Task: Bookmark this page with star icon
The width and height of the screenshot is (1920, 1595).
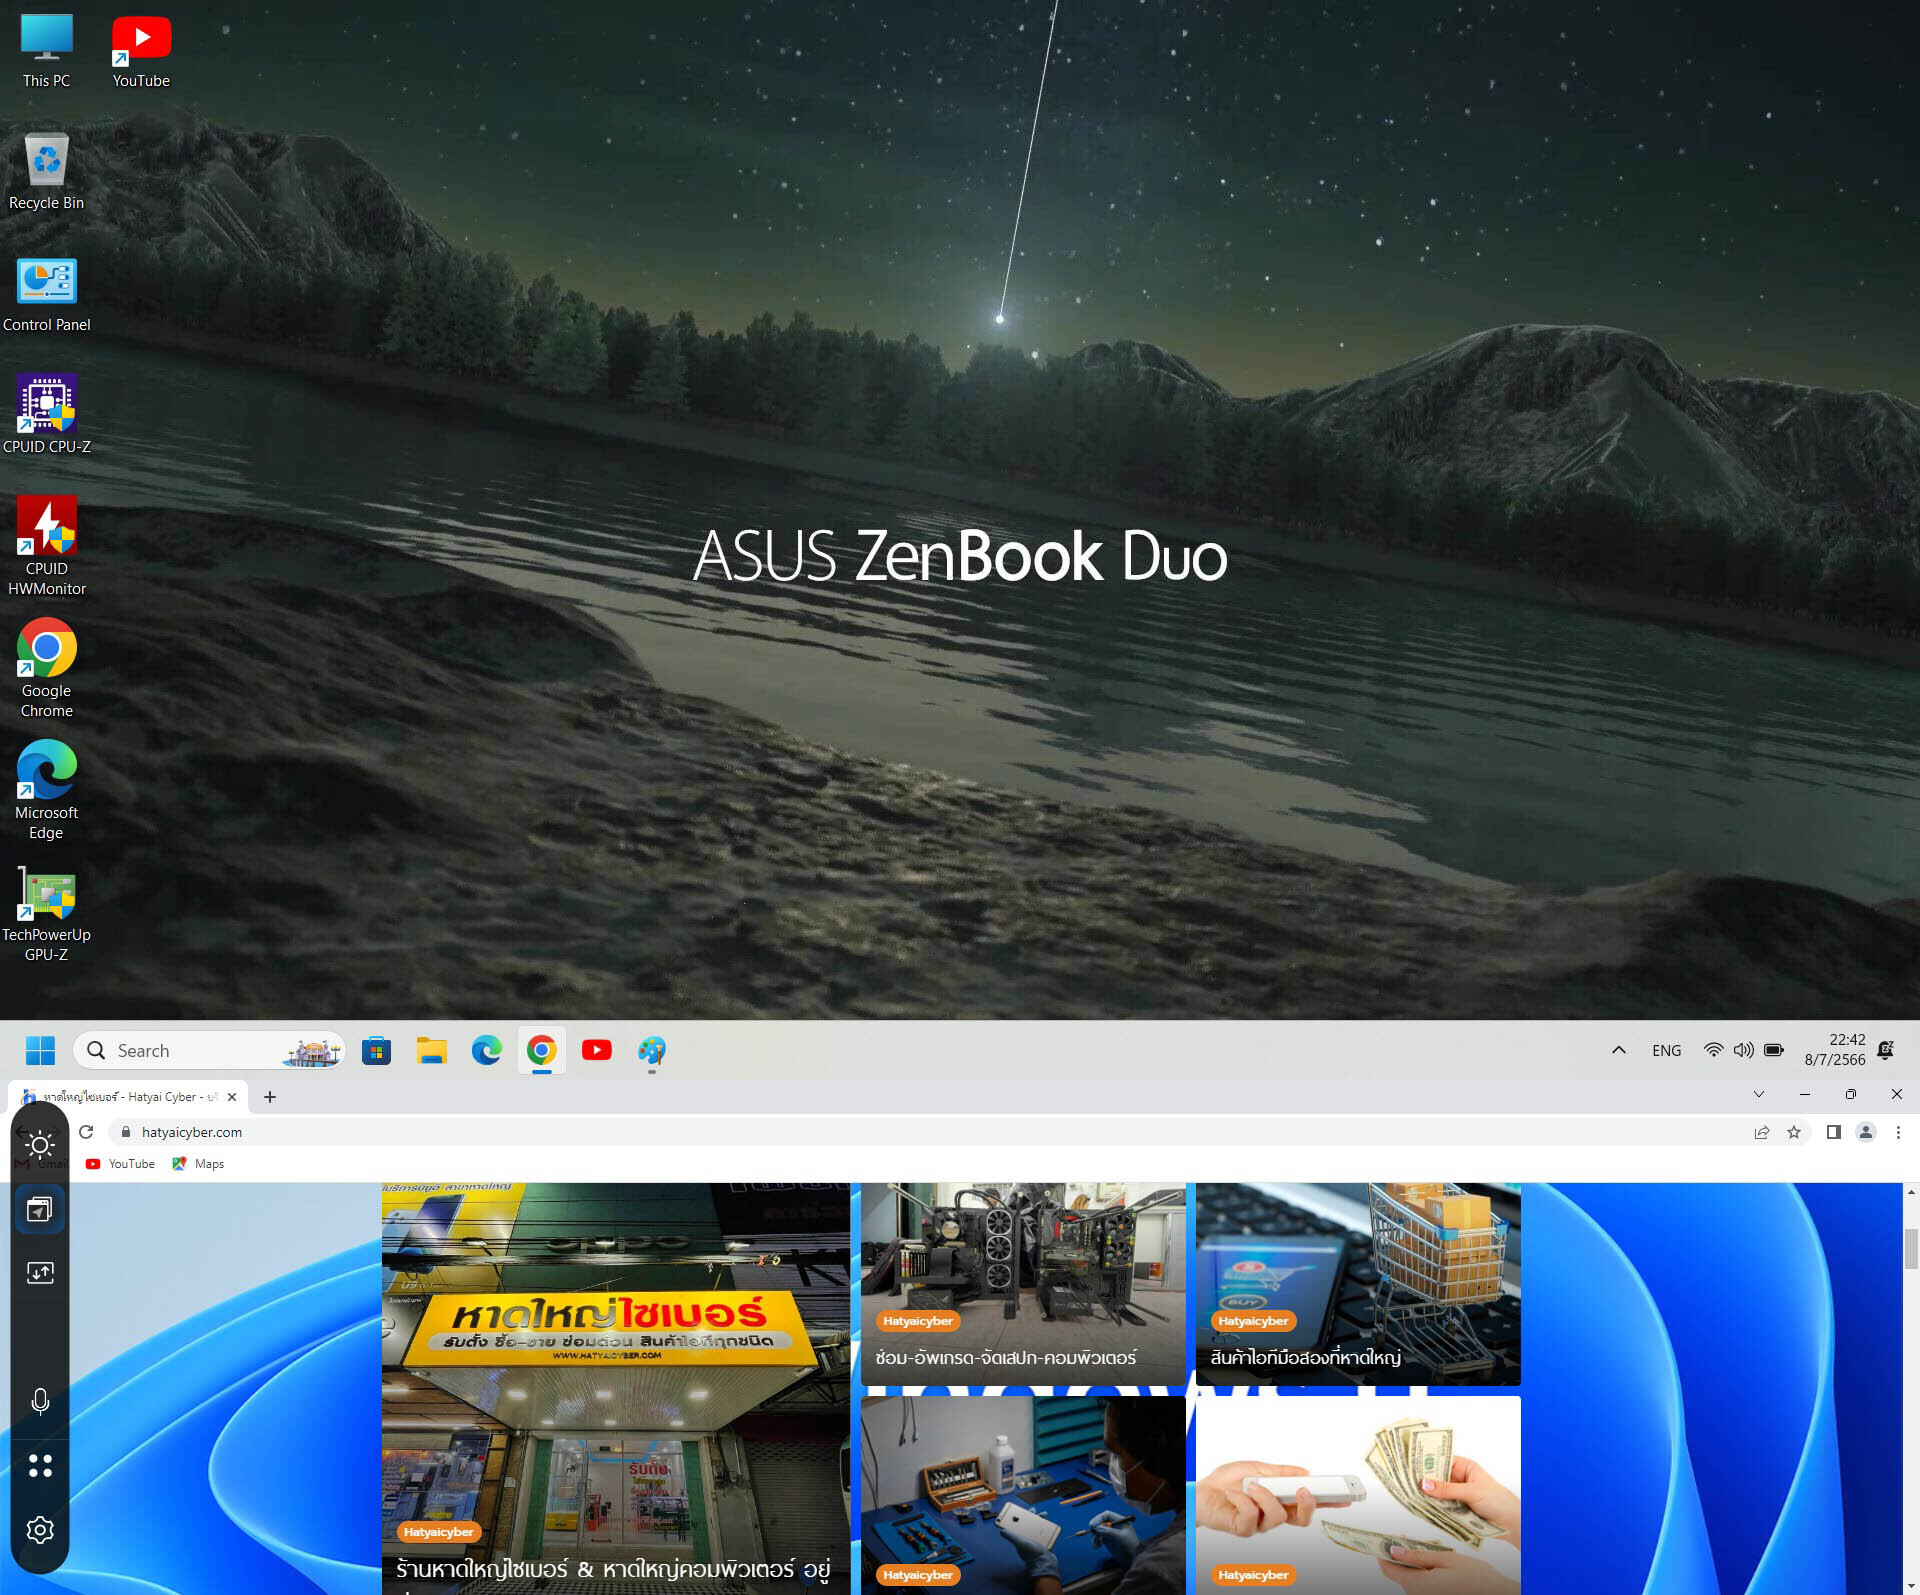Action: click(1793, 1132)
